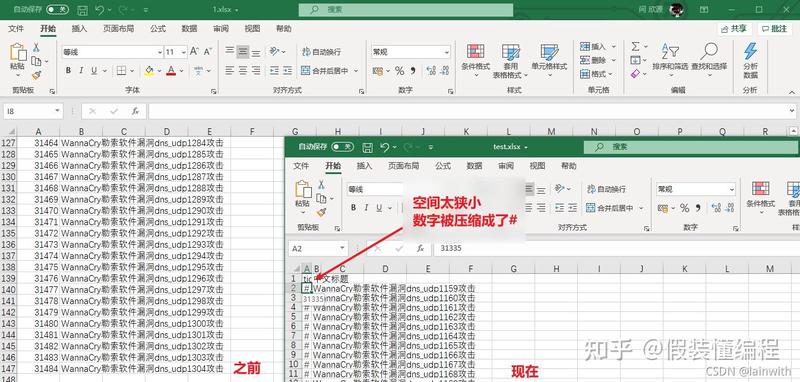
Task: Click AutoSum sigma in 1.xlsx editing group
Action: [635, 47]
